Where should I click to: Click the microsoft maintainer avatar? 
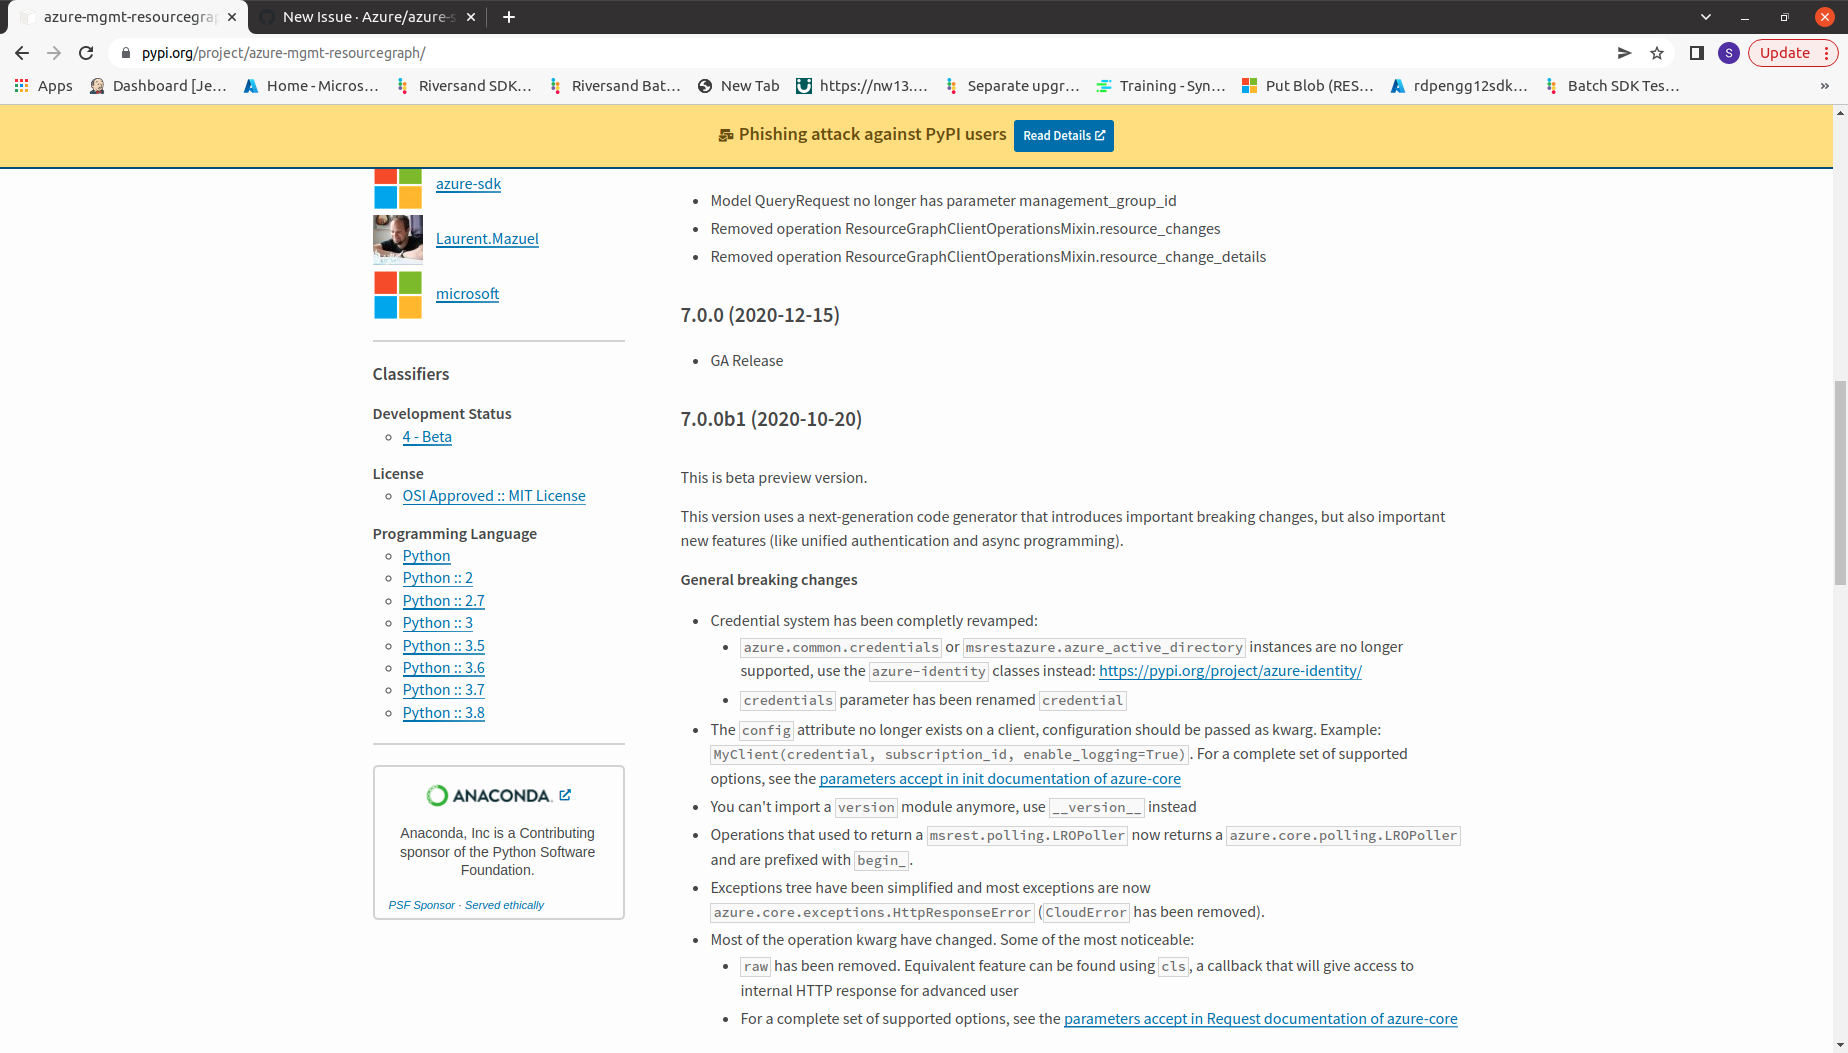[397, 294]
